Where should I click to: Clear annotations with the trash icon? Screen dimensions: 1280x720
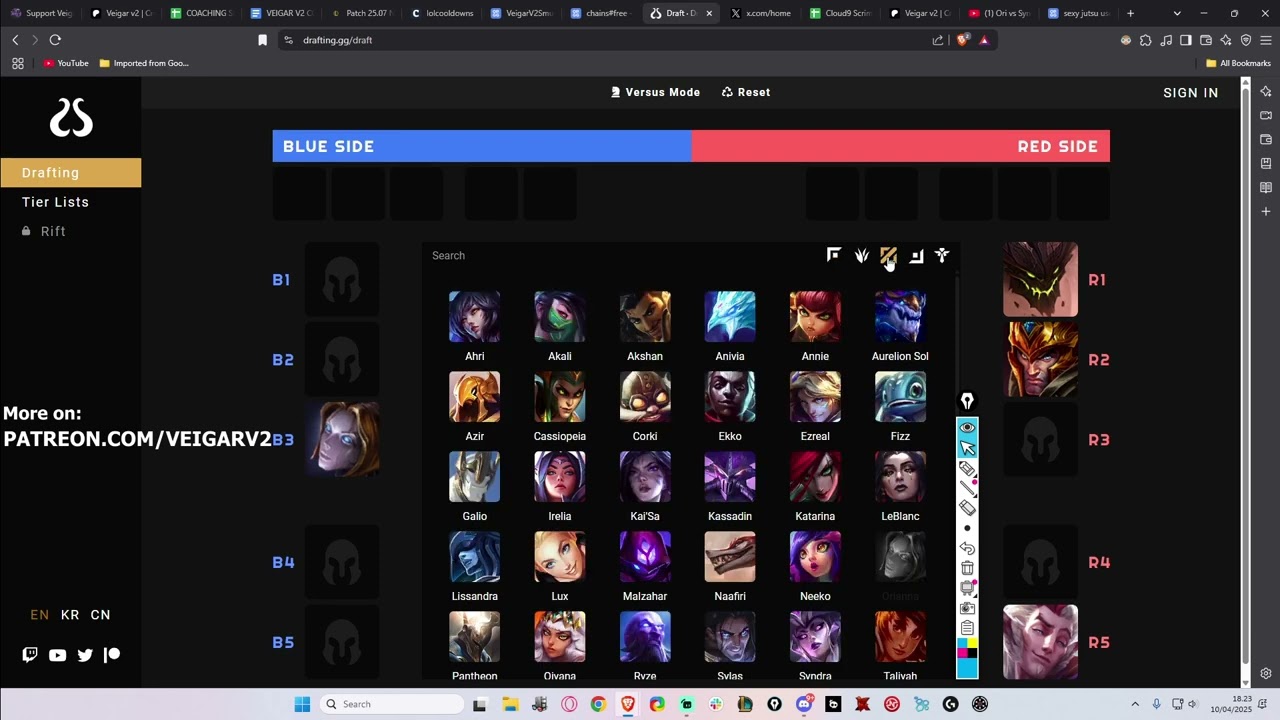pyautogui.click(x=967, y=568)
